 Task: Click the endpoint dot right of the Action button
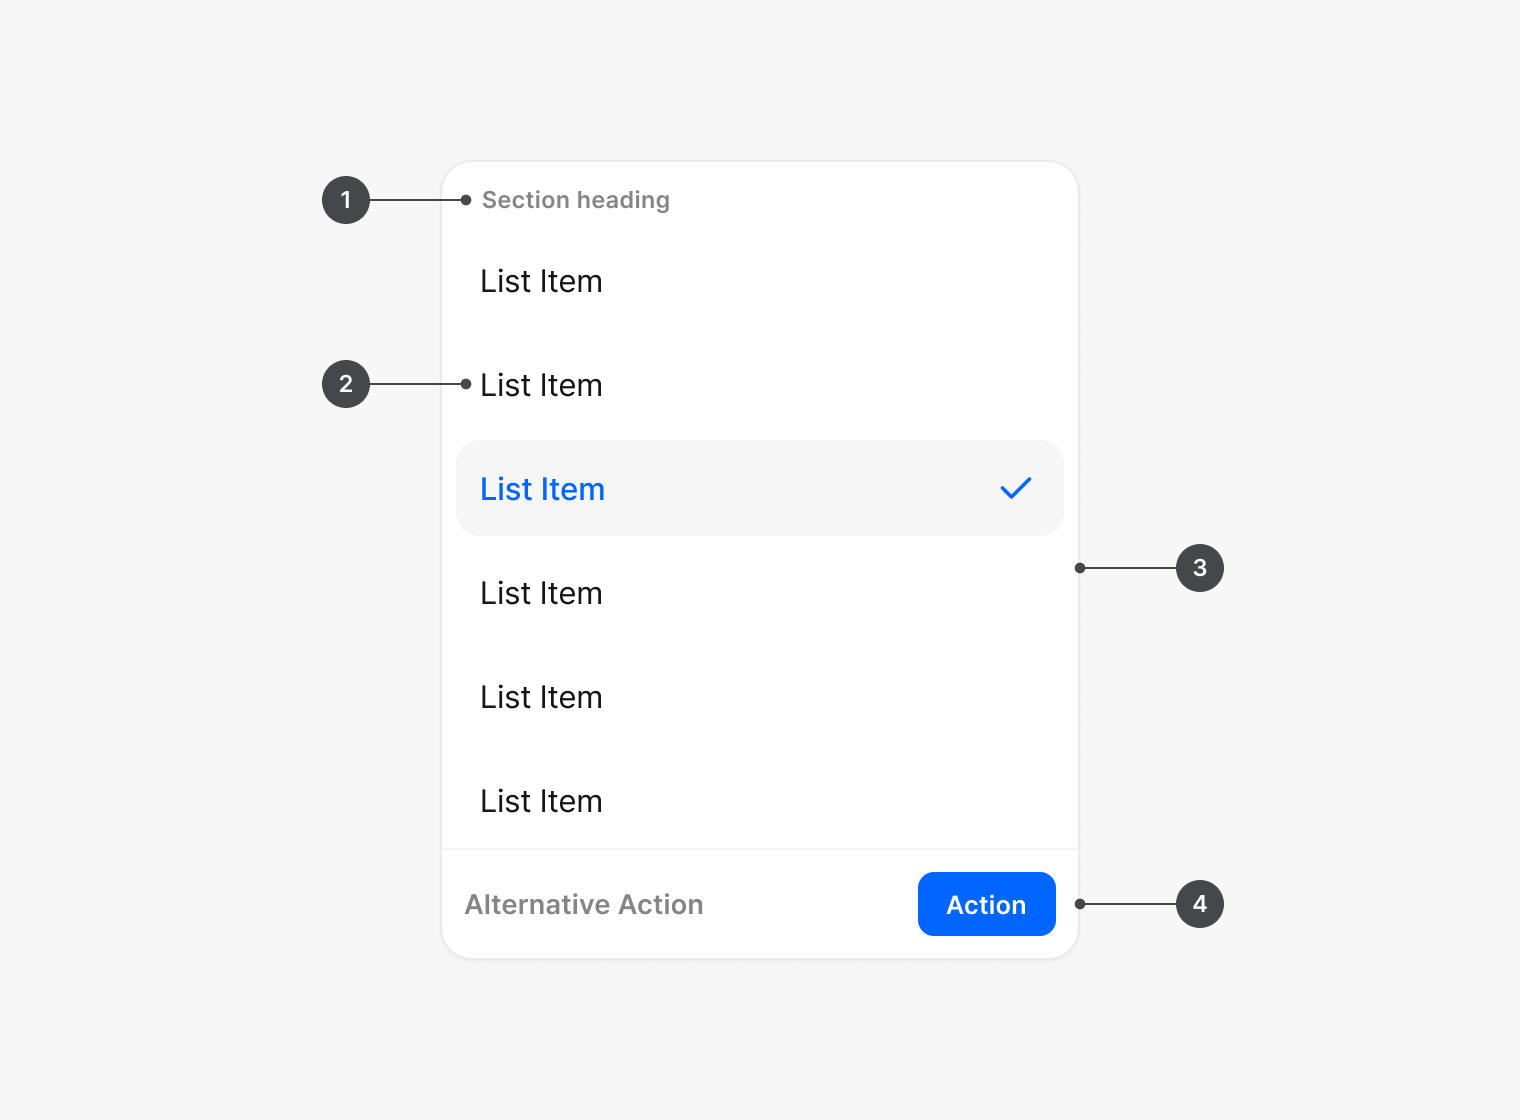click(1080, 904)
